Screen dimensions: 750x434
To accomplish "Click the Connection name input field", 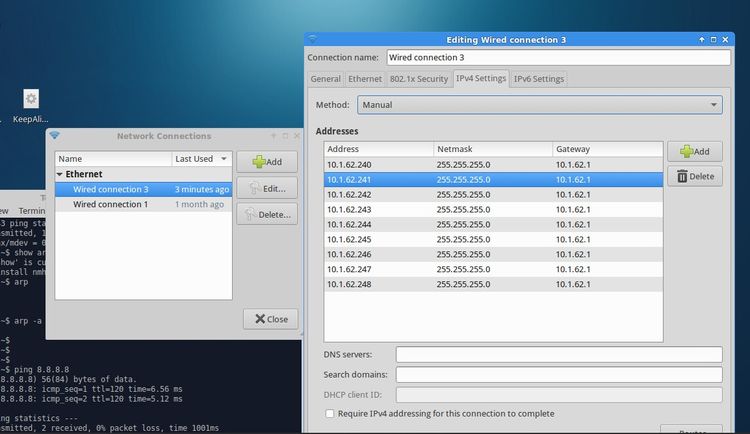I will tap(558, 57).
